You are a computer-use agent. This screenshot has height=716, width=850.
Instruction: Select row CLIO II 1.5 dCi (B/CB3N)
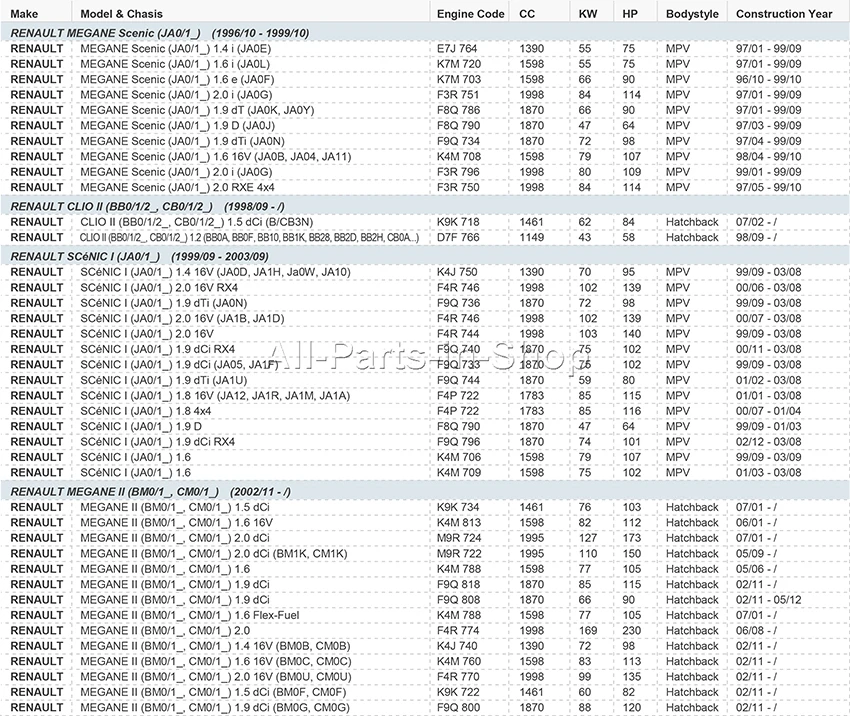pos(425,222)
